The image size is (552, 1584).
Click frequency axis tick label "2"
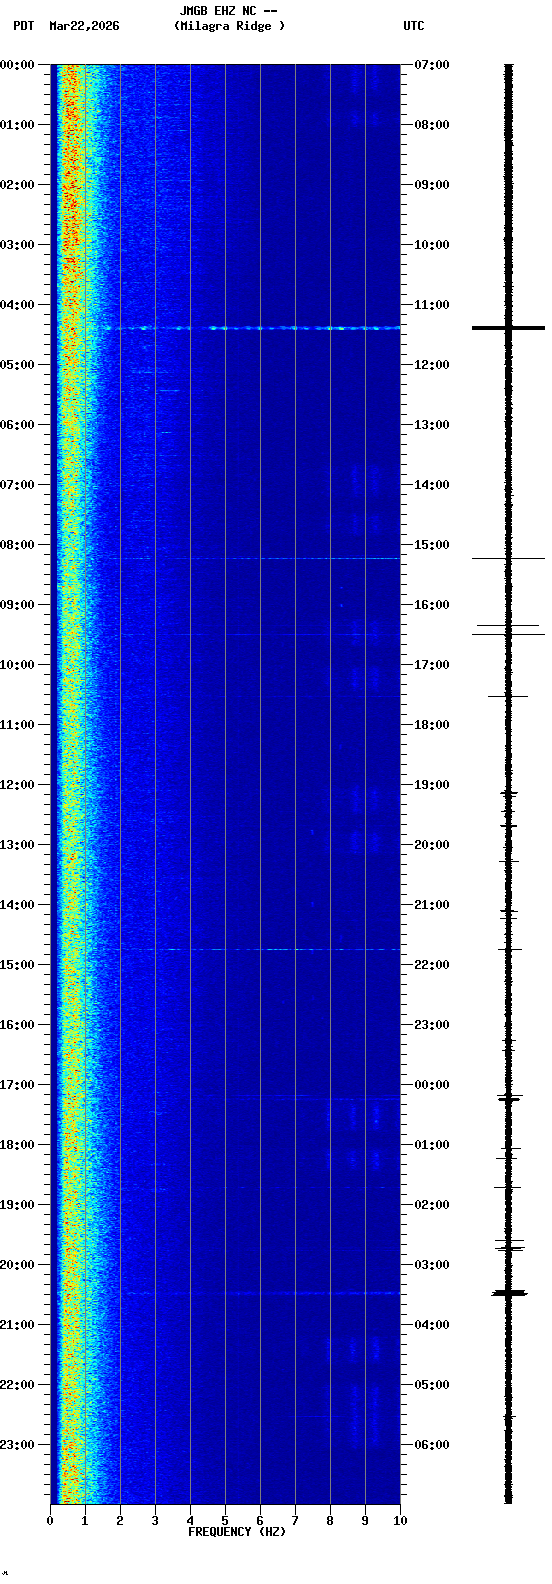click(x=120, y=1521)
